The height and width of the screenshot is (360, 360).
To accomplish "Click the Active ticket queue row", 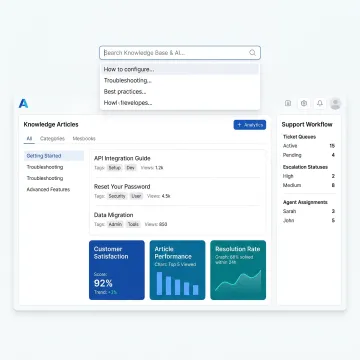I will click(x=309, y=146).
